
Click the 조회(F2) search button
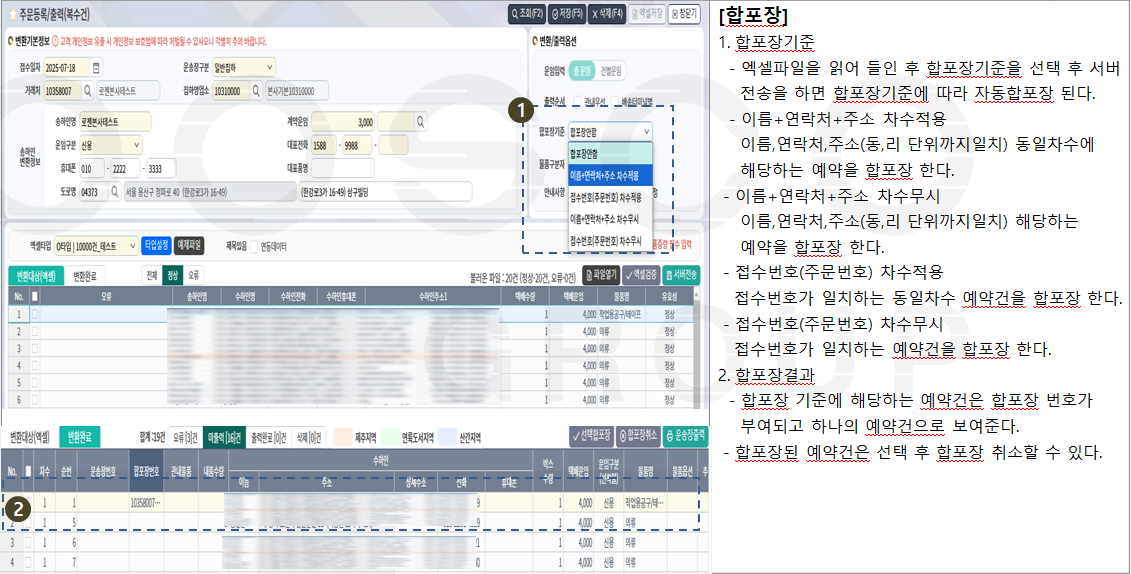(526, 13)
